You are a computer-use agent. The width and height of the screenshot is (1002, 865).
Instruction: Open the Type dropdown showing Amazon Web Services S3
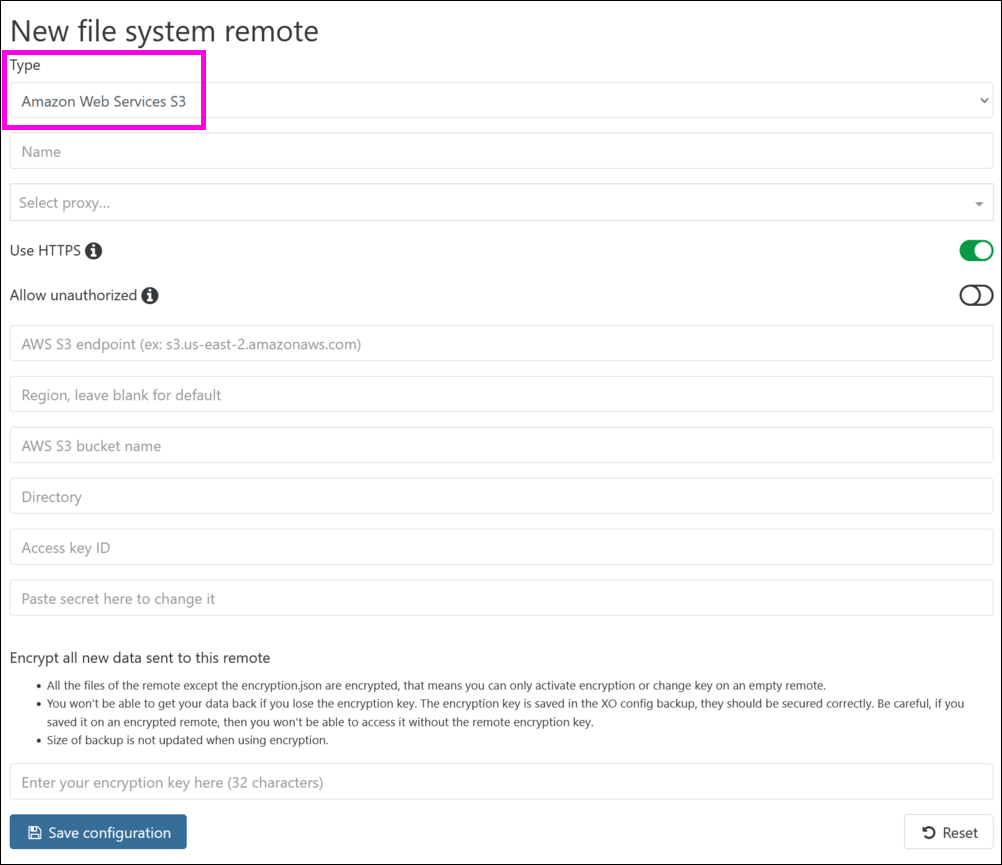[x=501, y=100]
